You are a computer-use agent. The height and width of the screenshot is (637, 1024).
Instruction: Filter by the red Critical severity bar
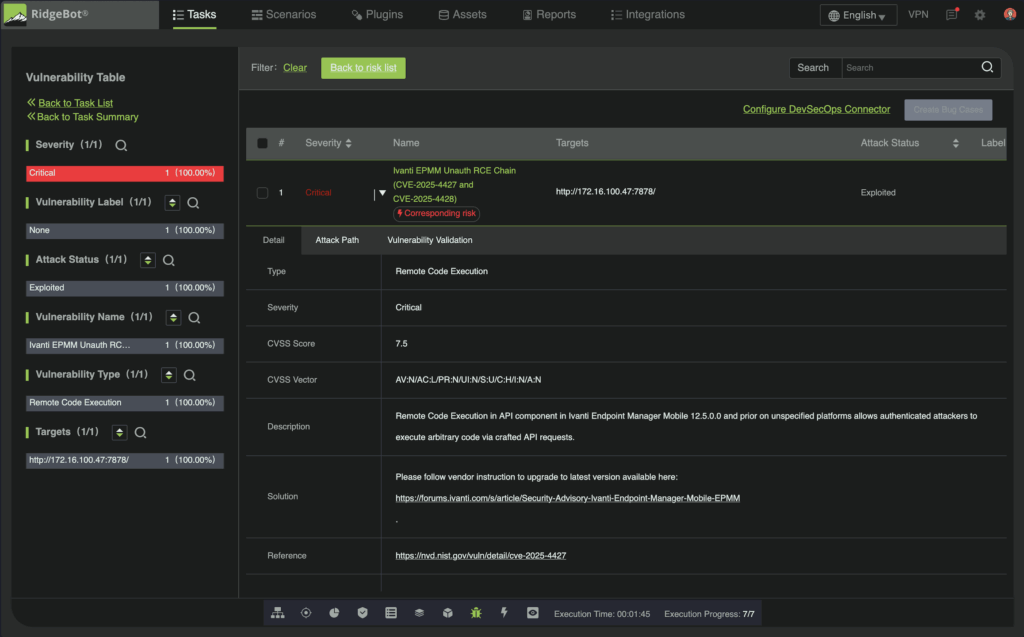125,173
